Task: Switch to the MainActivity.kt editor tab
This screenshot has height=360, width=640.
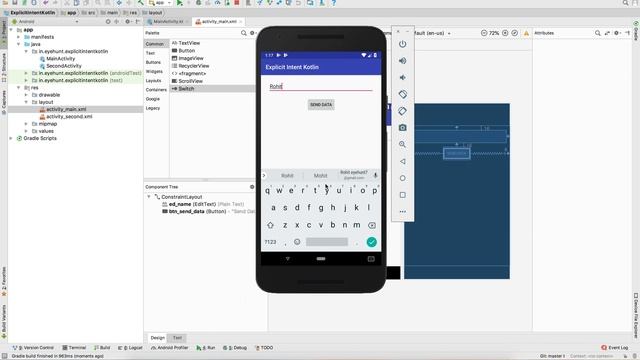Action: point(168,21)
